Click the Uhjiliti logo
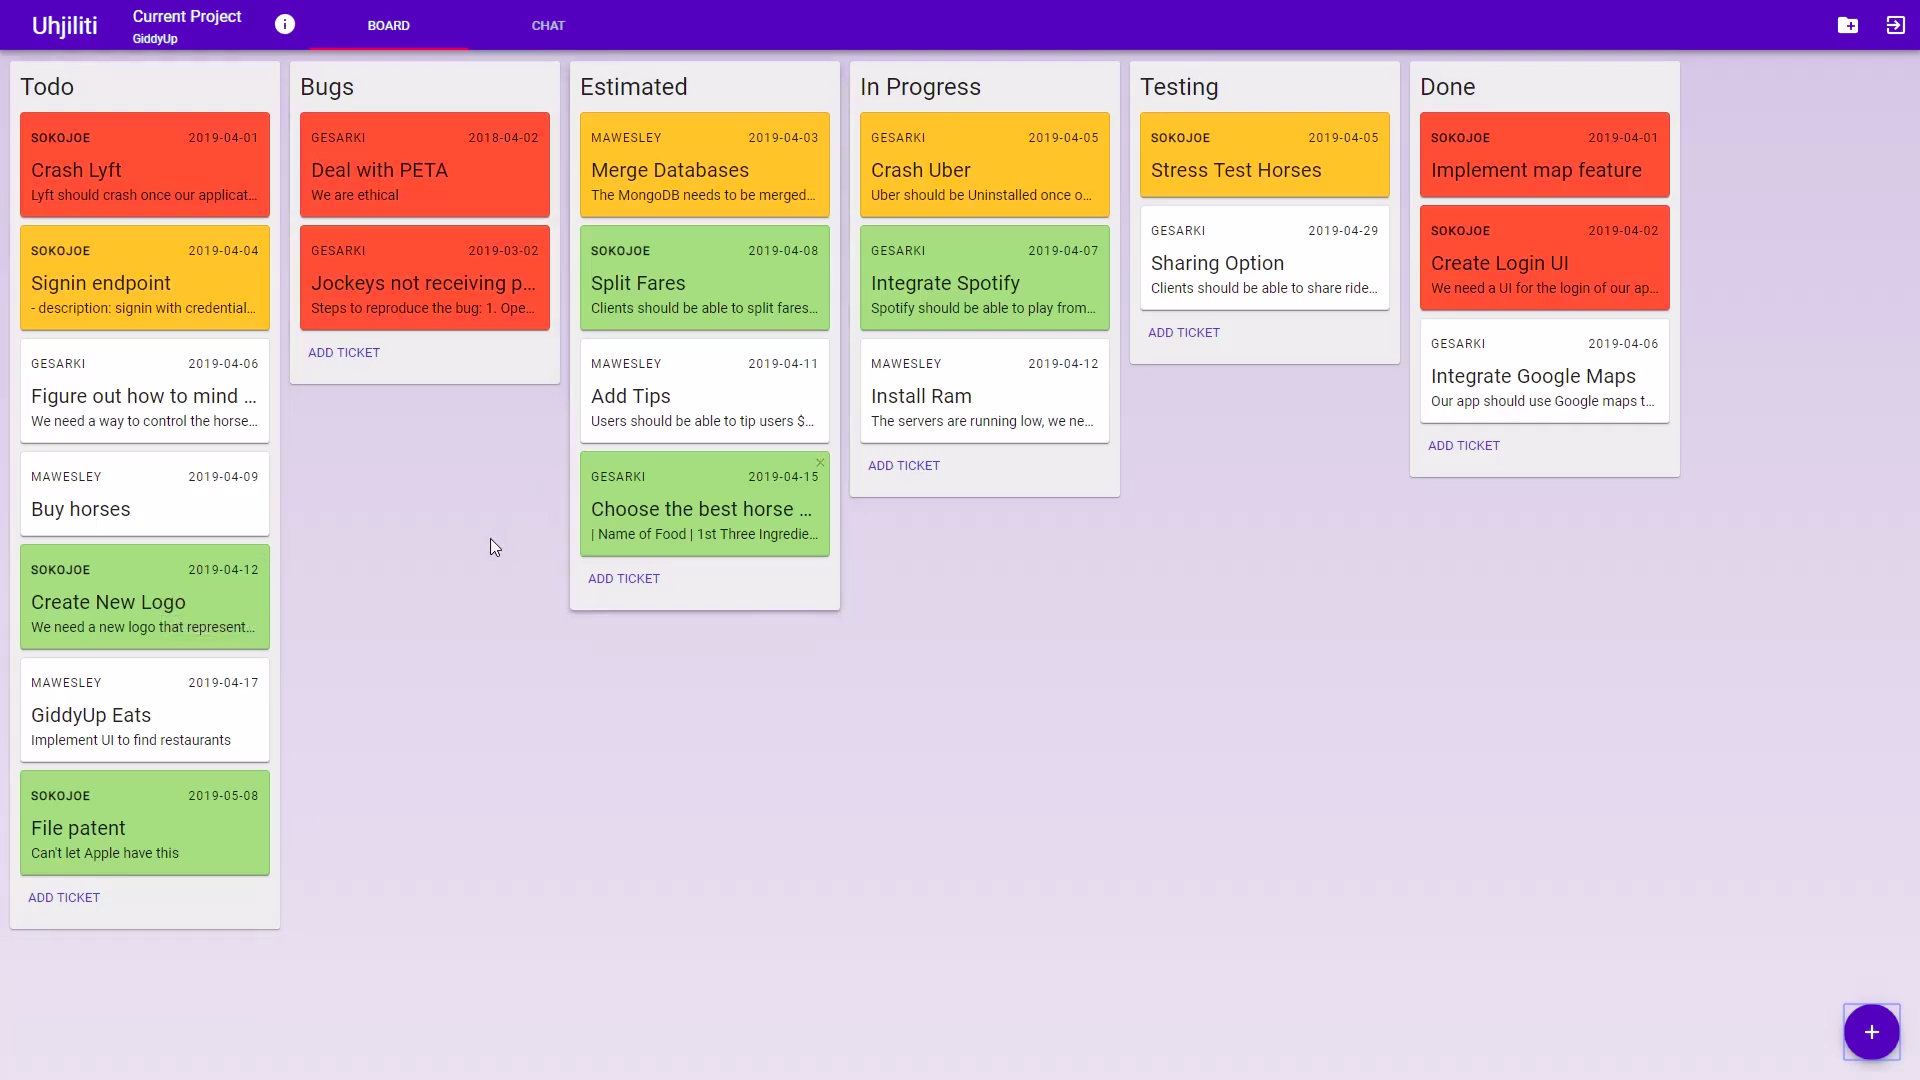 [65, 25]
